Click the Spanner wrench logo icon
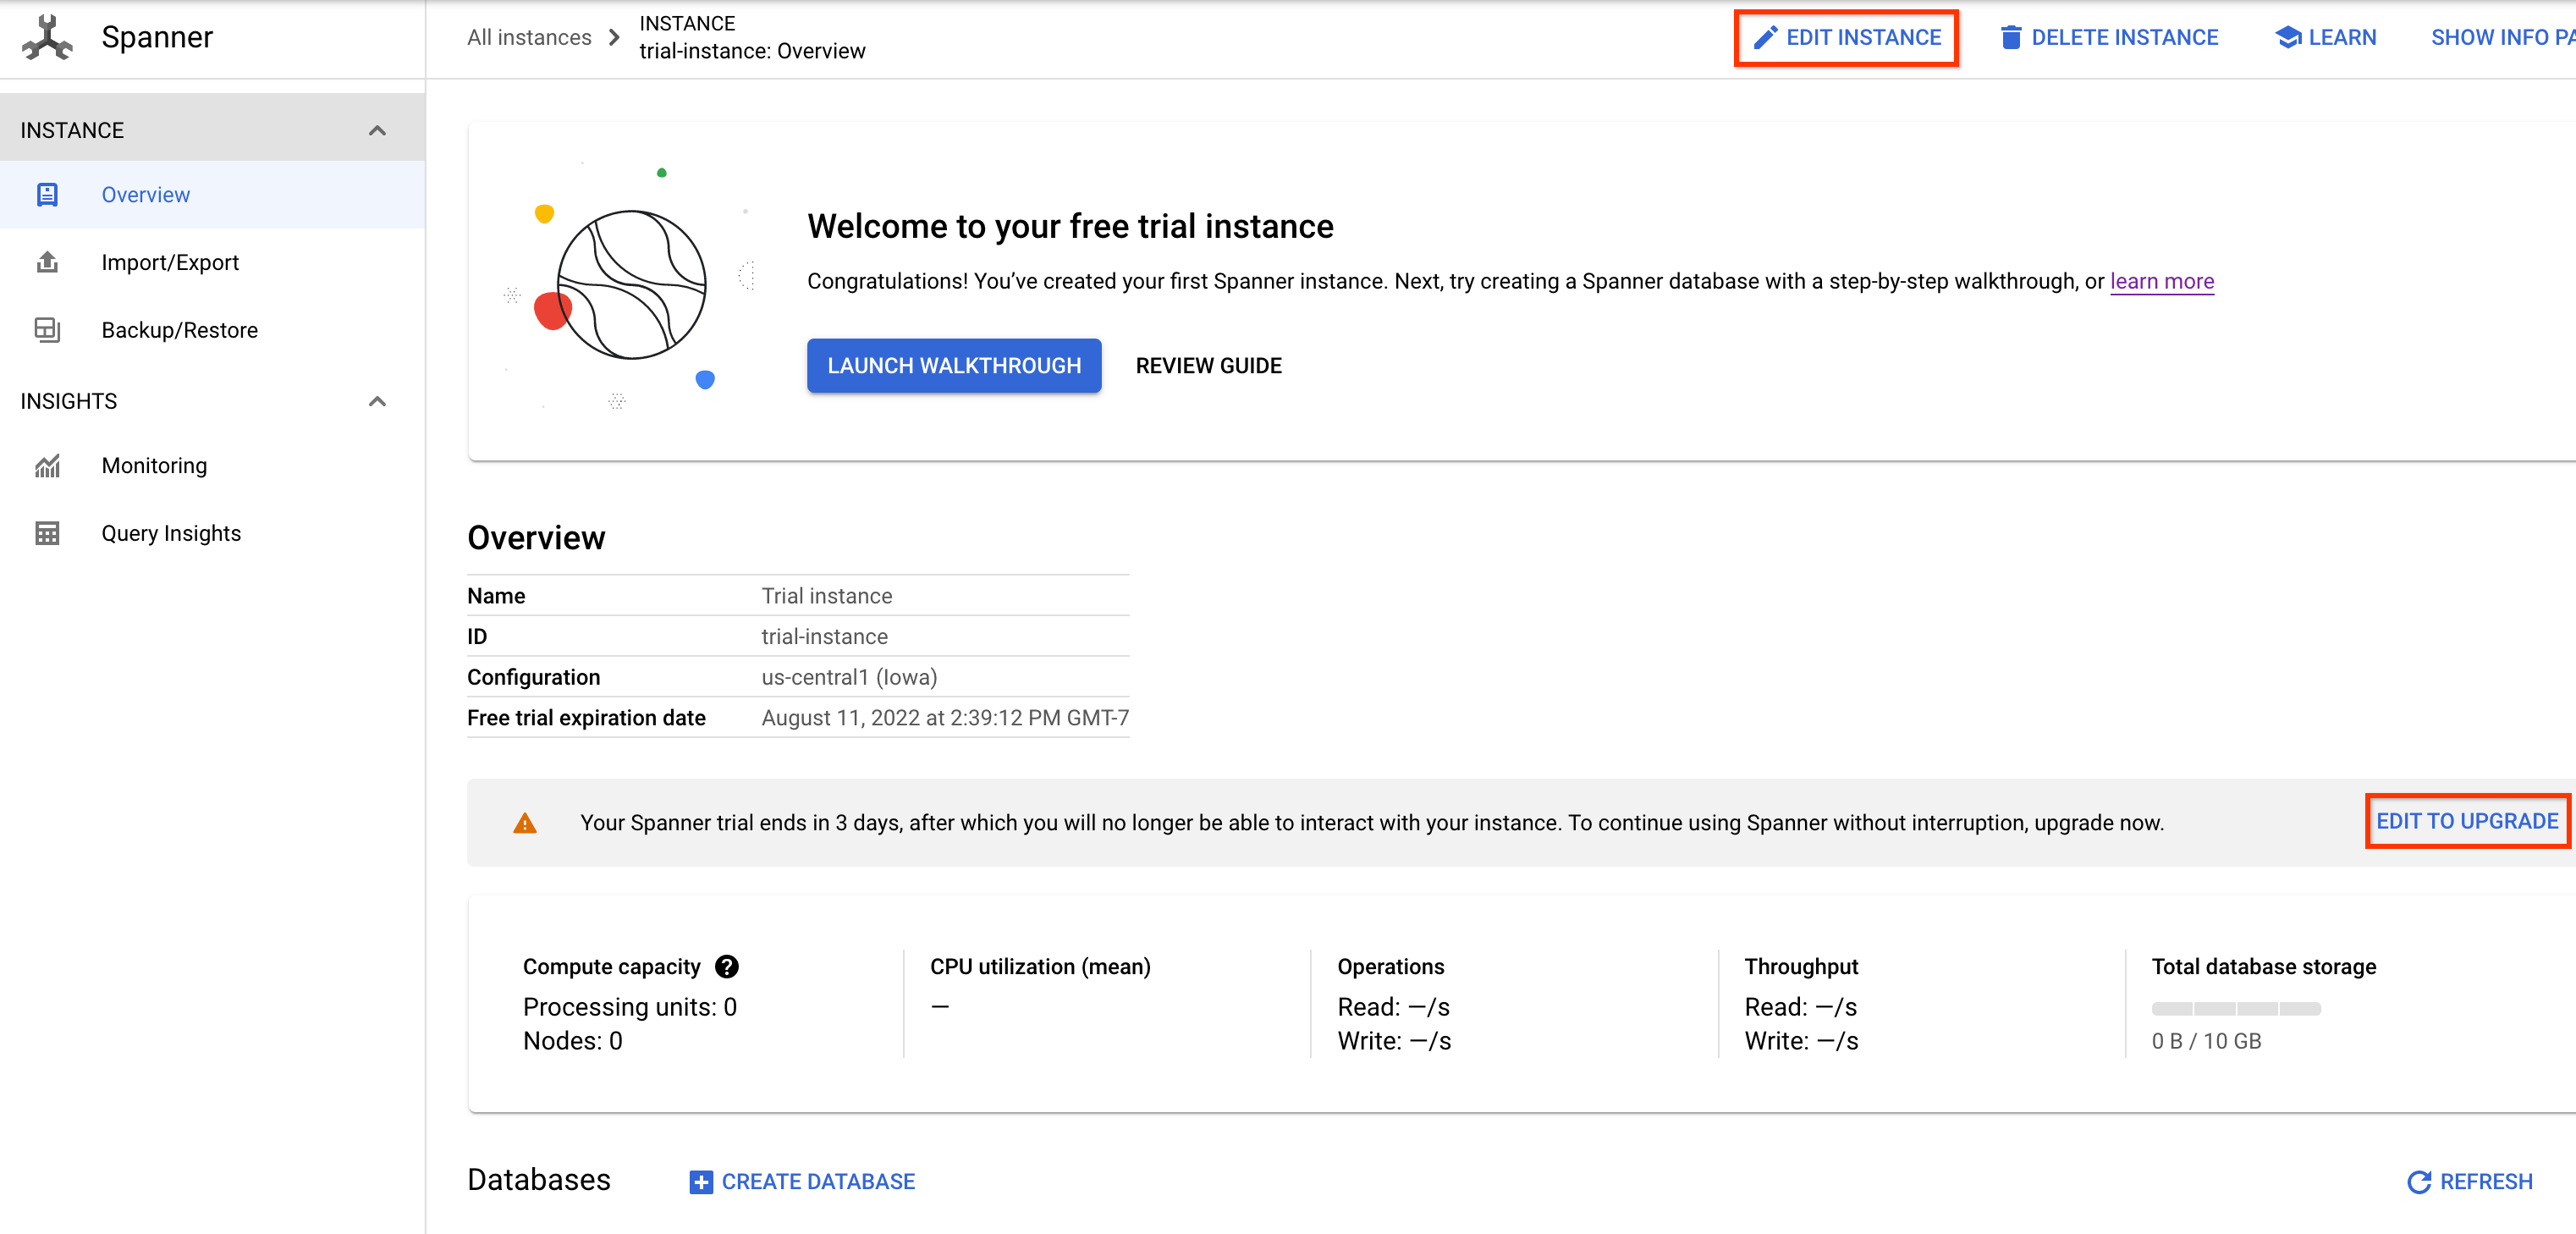 [44, 36]
